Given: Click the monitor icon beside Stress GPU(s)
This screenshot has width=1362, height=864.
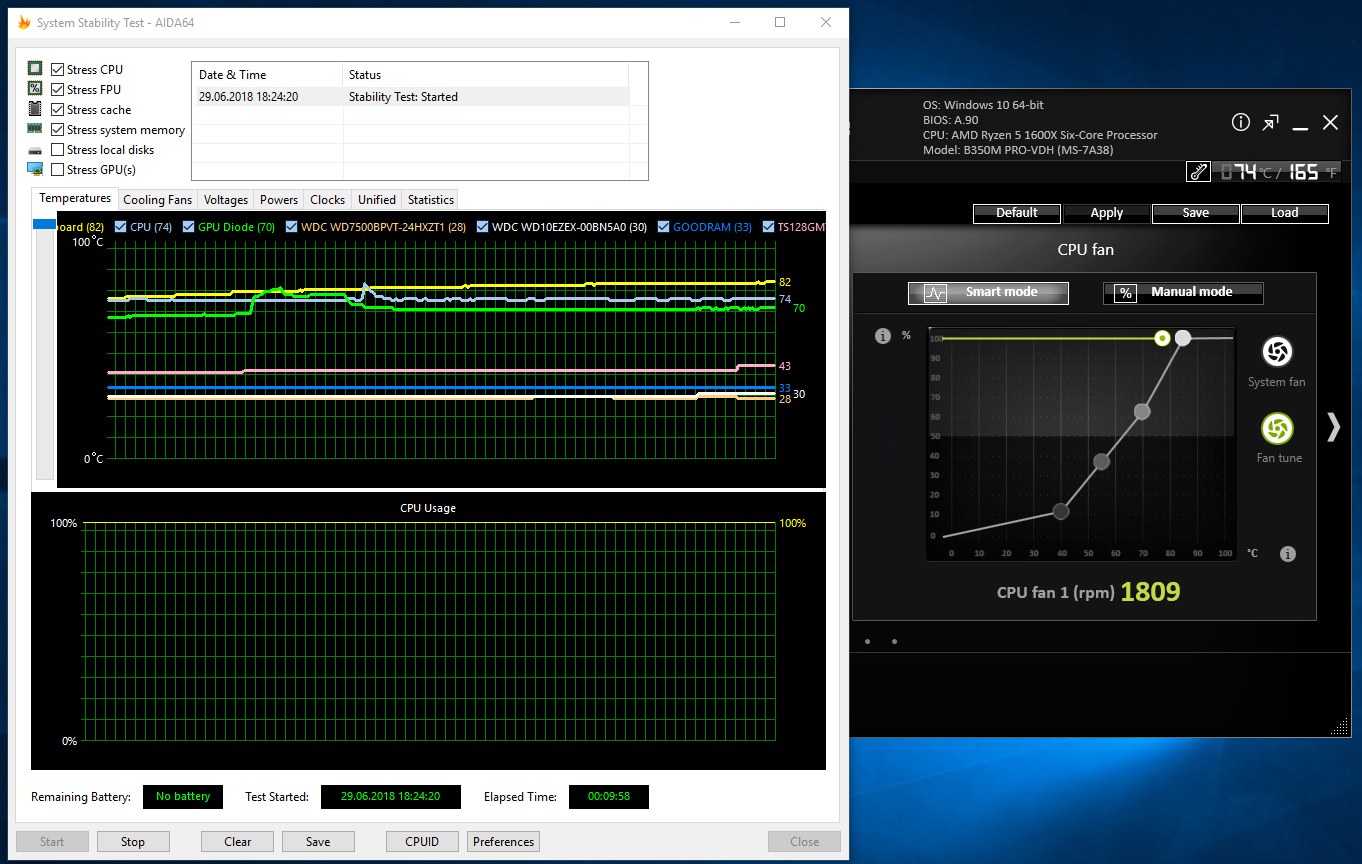Looking at the screenshot, I should tap(35, 169).
